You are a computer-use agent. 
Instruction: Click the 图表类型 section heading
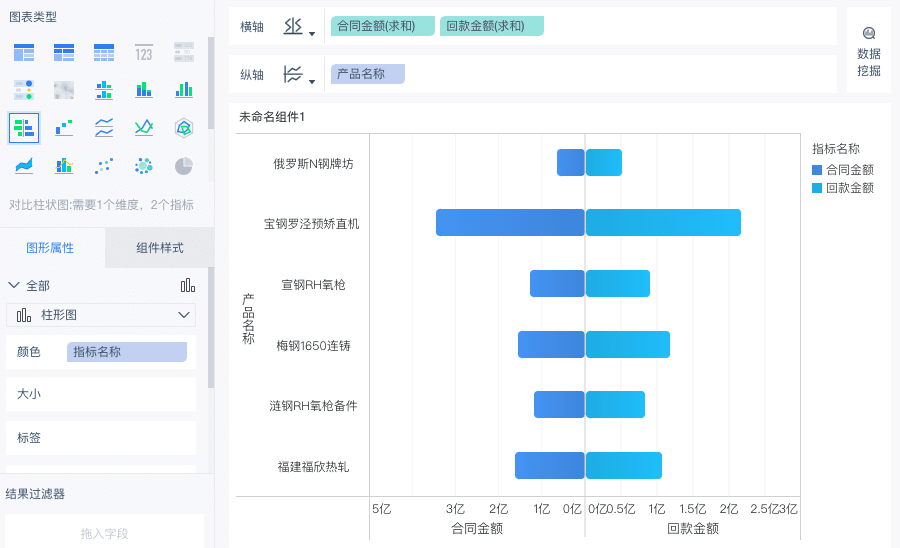(x=33, y=17)
